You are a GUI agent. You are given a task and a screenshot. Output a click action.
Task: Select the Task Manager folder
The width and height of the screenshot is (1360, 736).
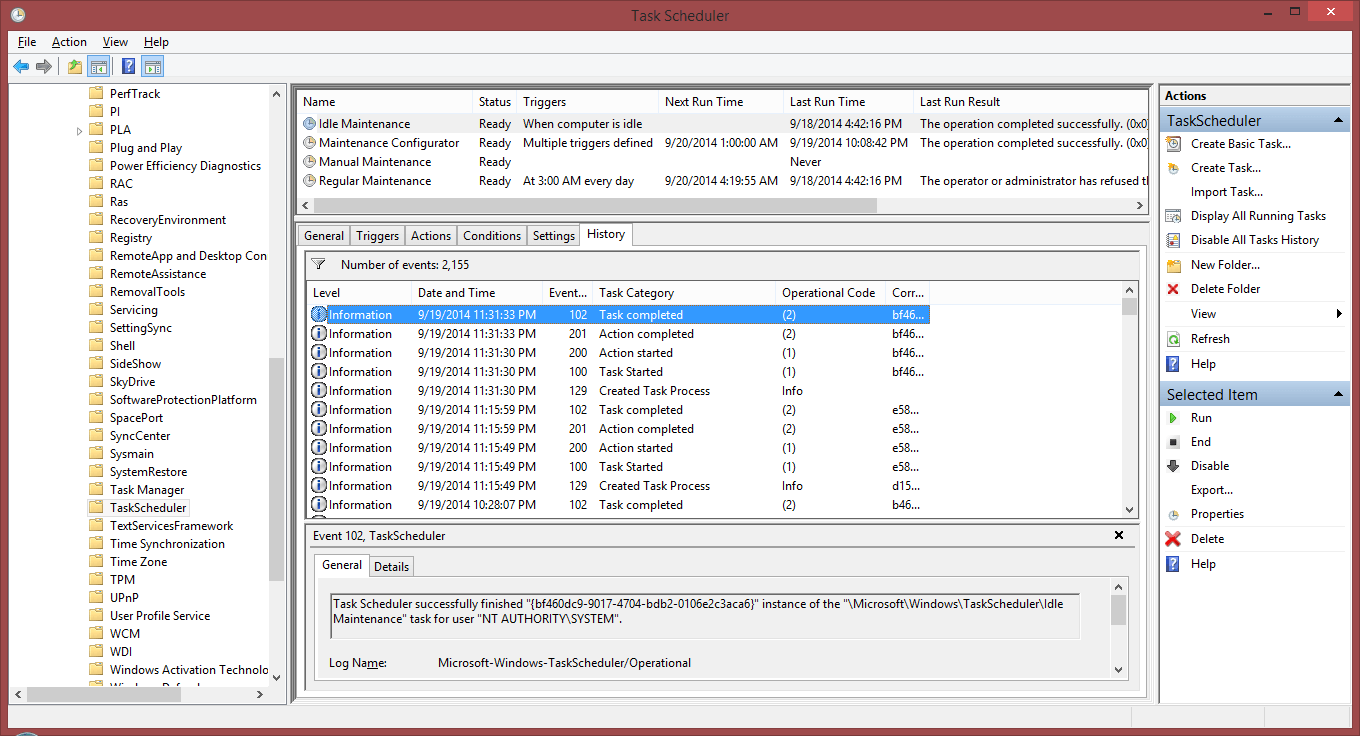[x=147, y=490]
